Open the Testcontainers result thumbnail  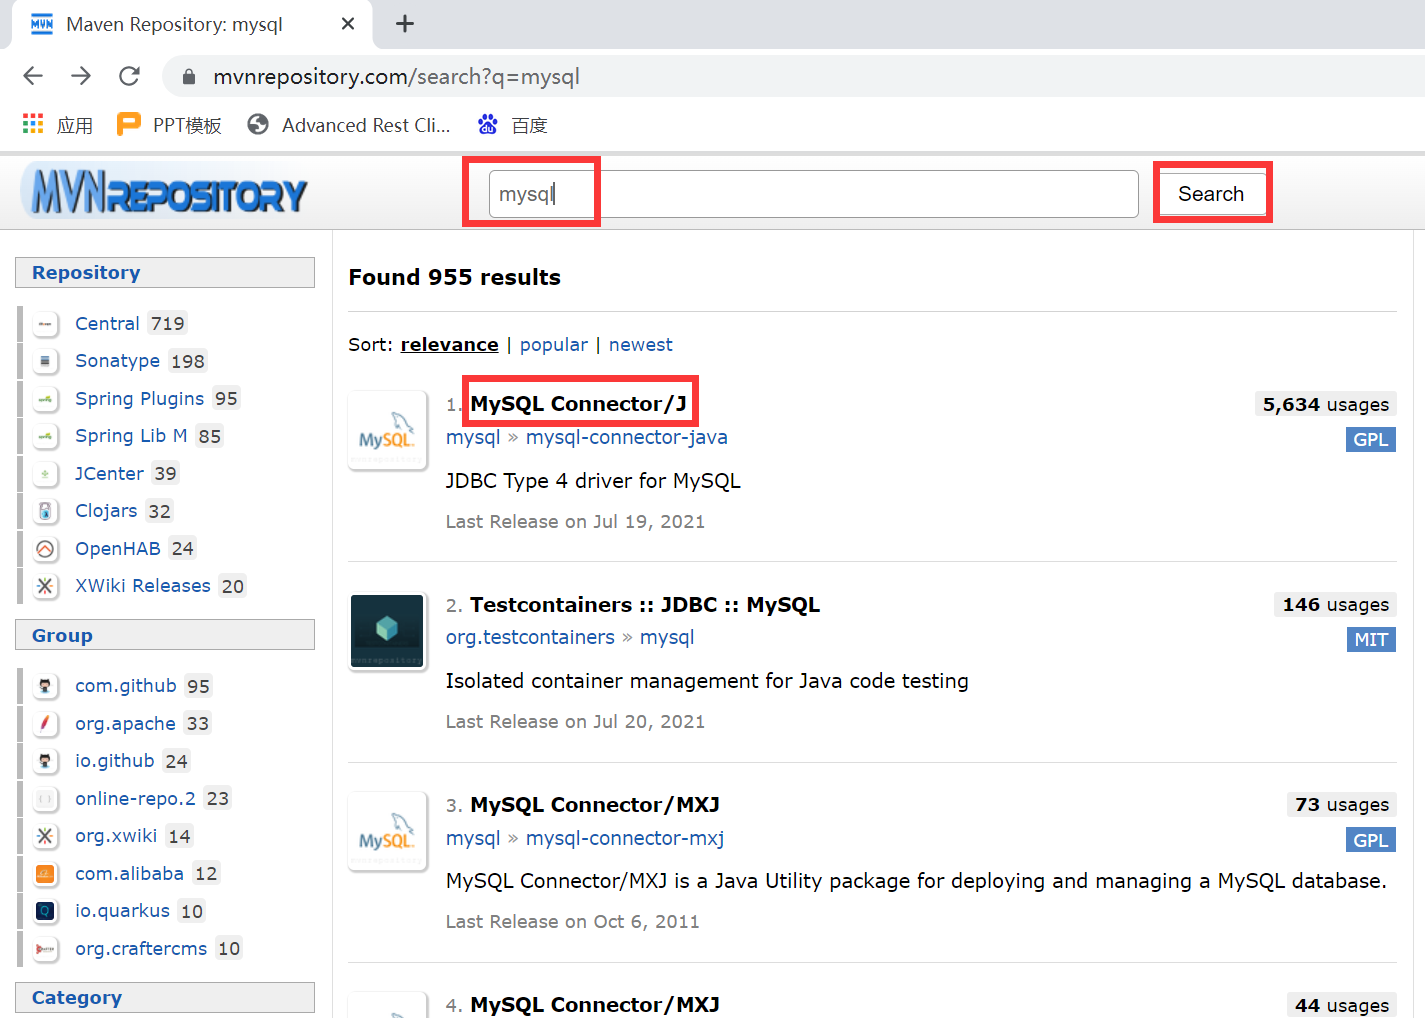(x=388, y=631)
